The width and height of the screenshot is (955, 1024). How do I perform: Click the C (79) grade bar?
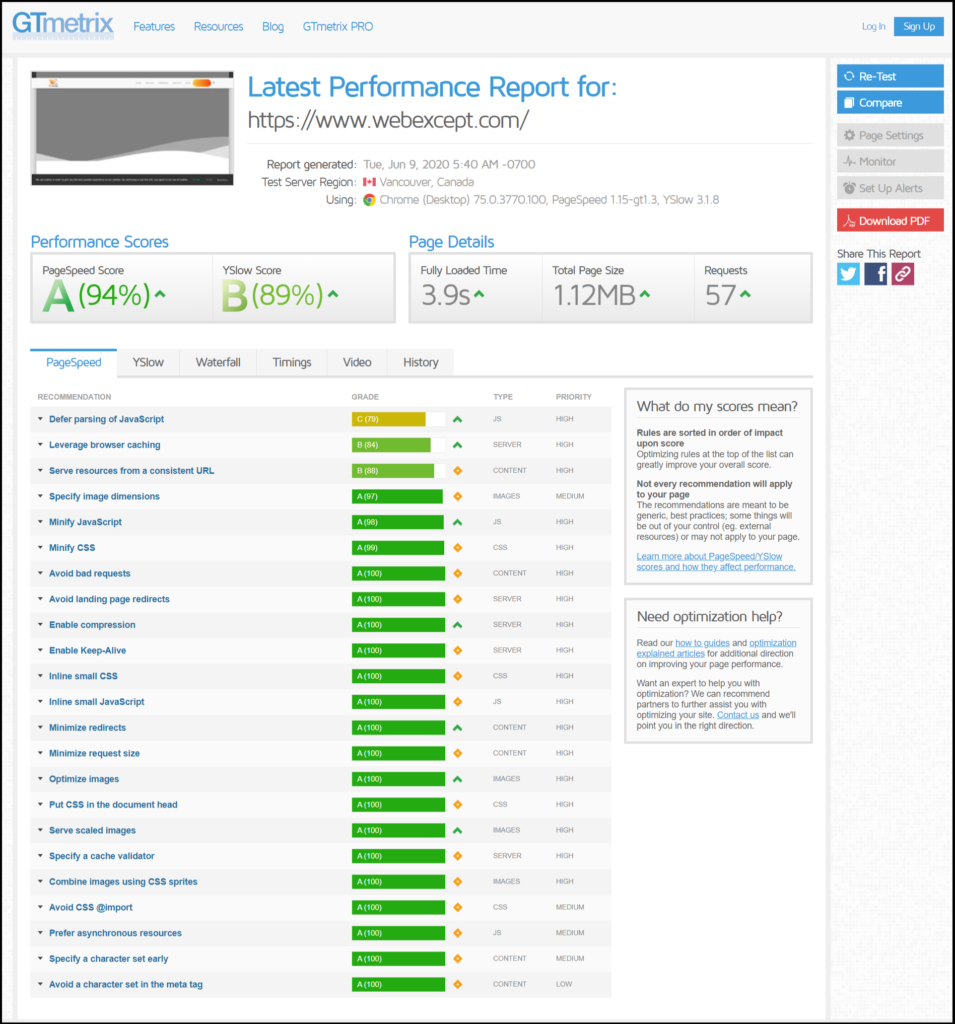[x=398, y=419]
